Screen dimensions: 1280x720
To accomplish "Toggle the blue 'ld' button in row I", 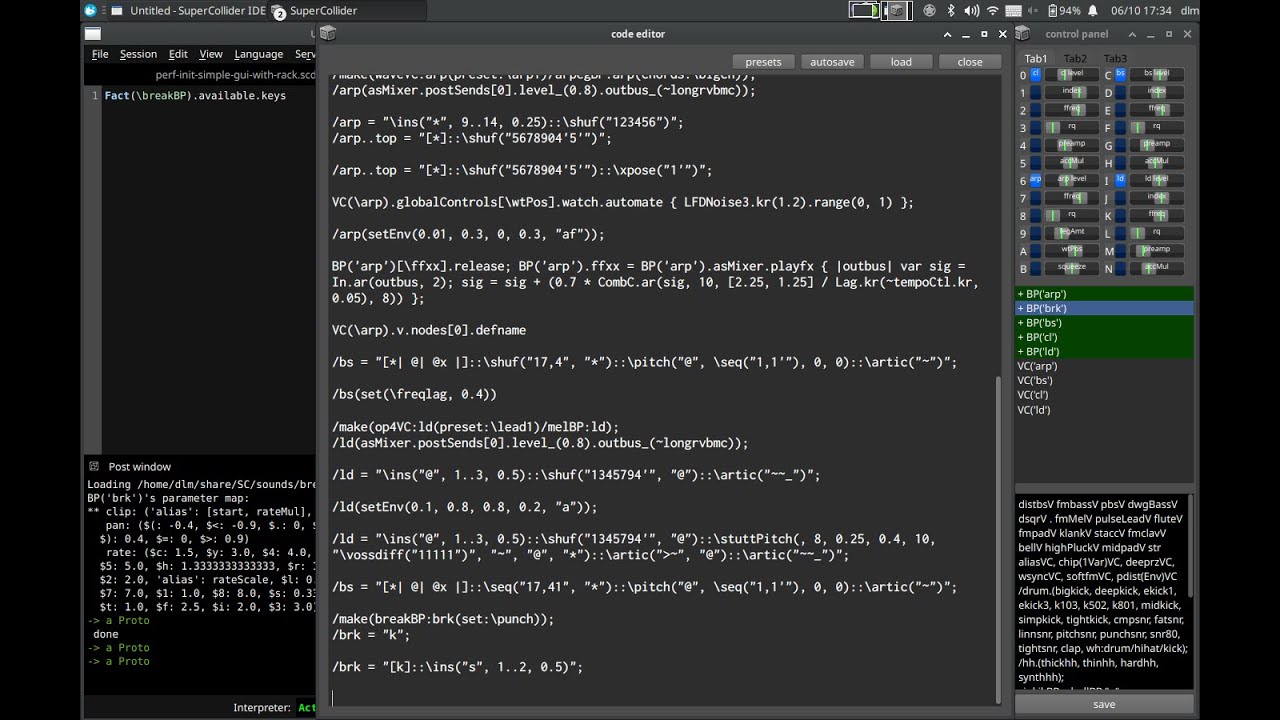I will click(x=1121, y=180).
